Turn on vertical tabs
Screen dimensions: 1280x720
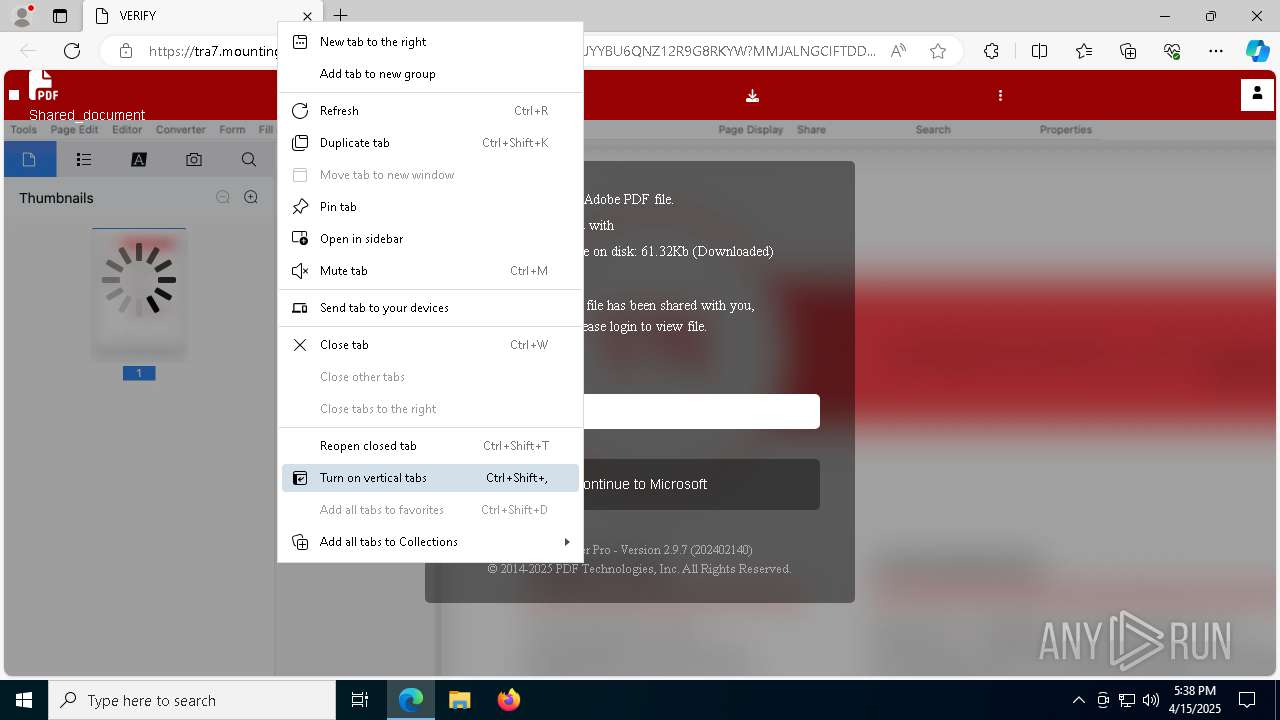click(430, 478)
